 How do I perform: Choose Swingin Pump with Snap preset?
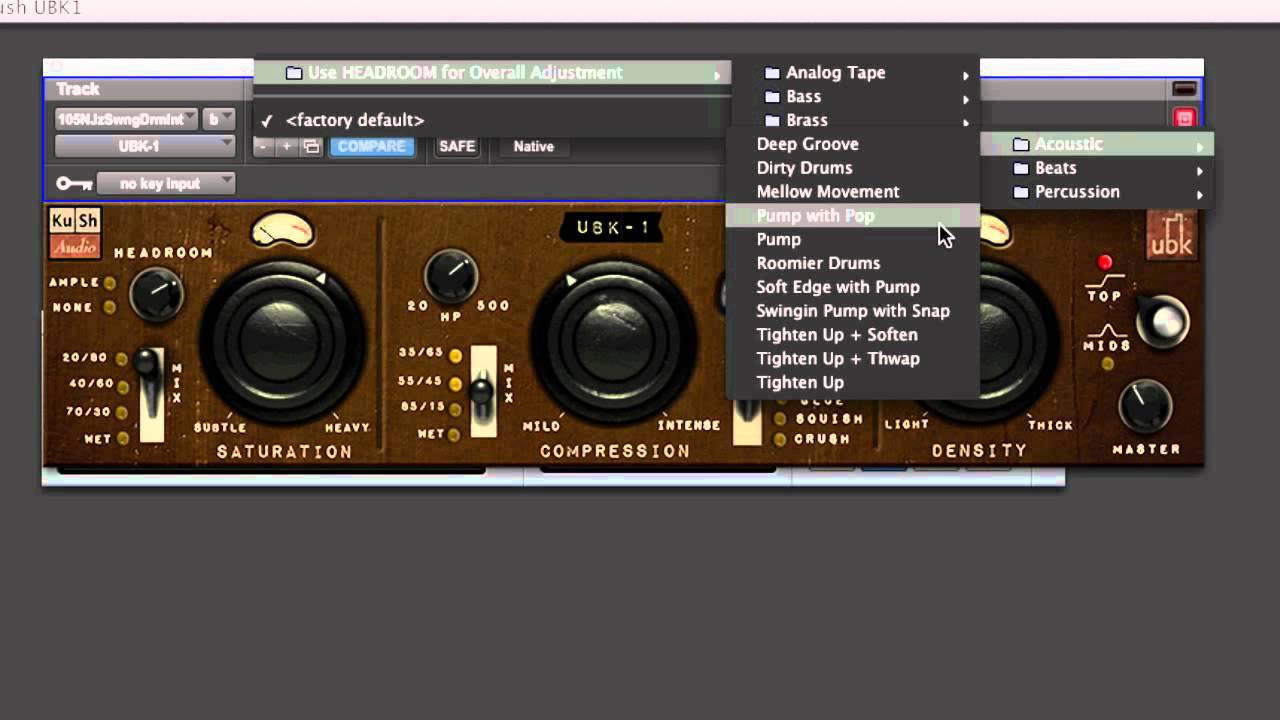coord(852,311)
